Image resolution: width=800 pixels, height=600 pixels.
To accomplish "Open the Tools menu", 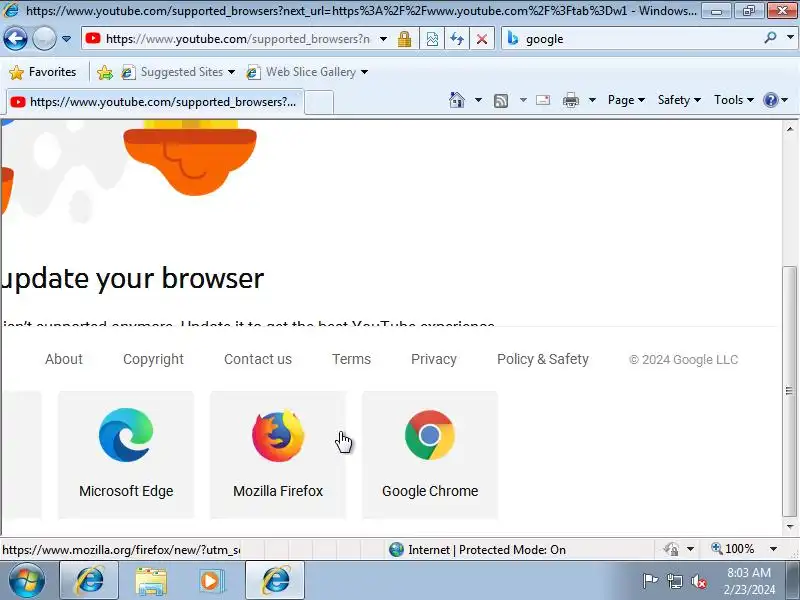I will pos(734,100).
